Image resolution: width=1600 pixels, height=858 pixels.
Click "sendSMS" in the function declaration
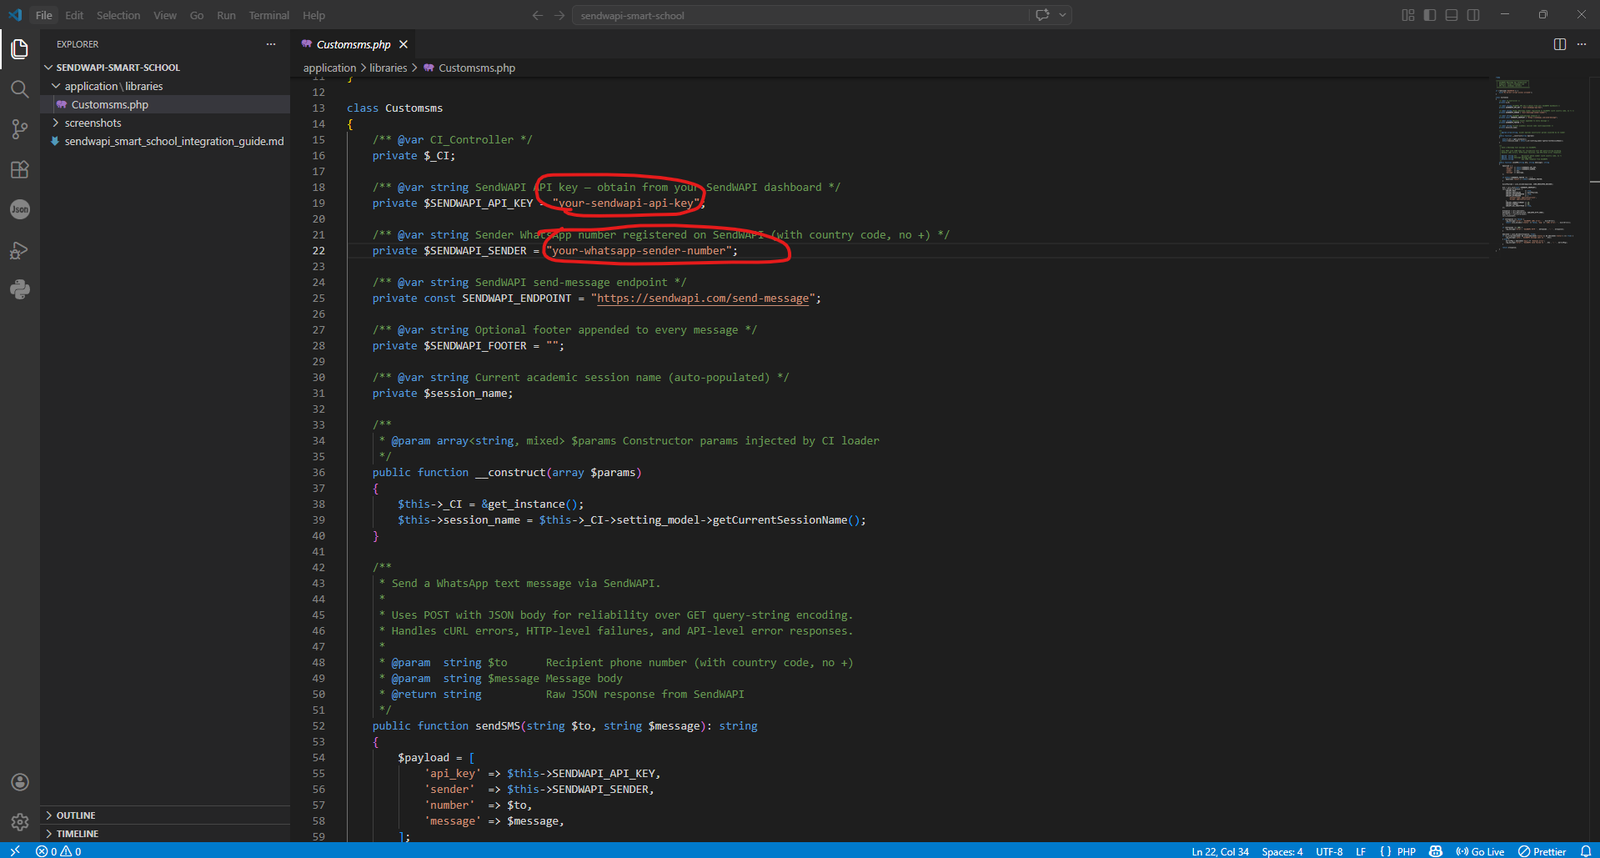coord(497,726)
